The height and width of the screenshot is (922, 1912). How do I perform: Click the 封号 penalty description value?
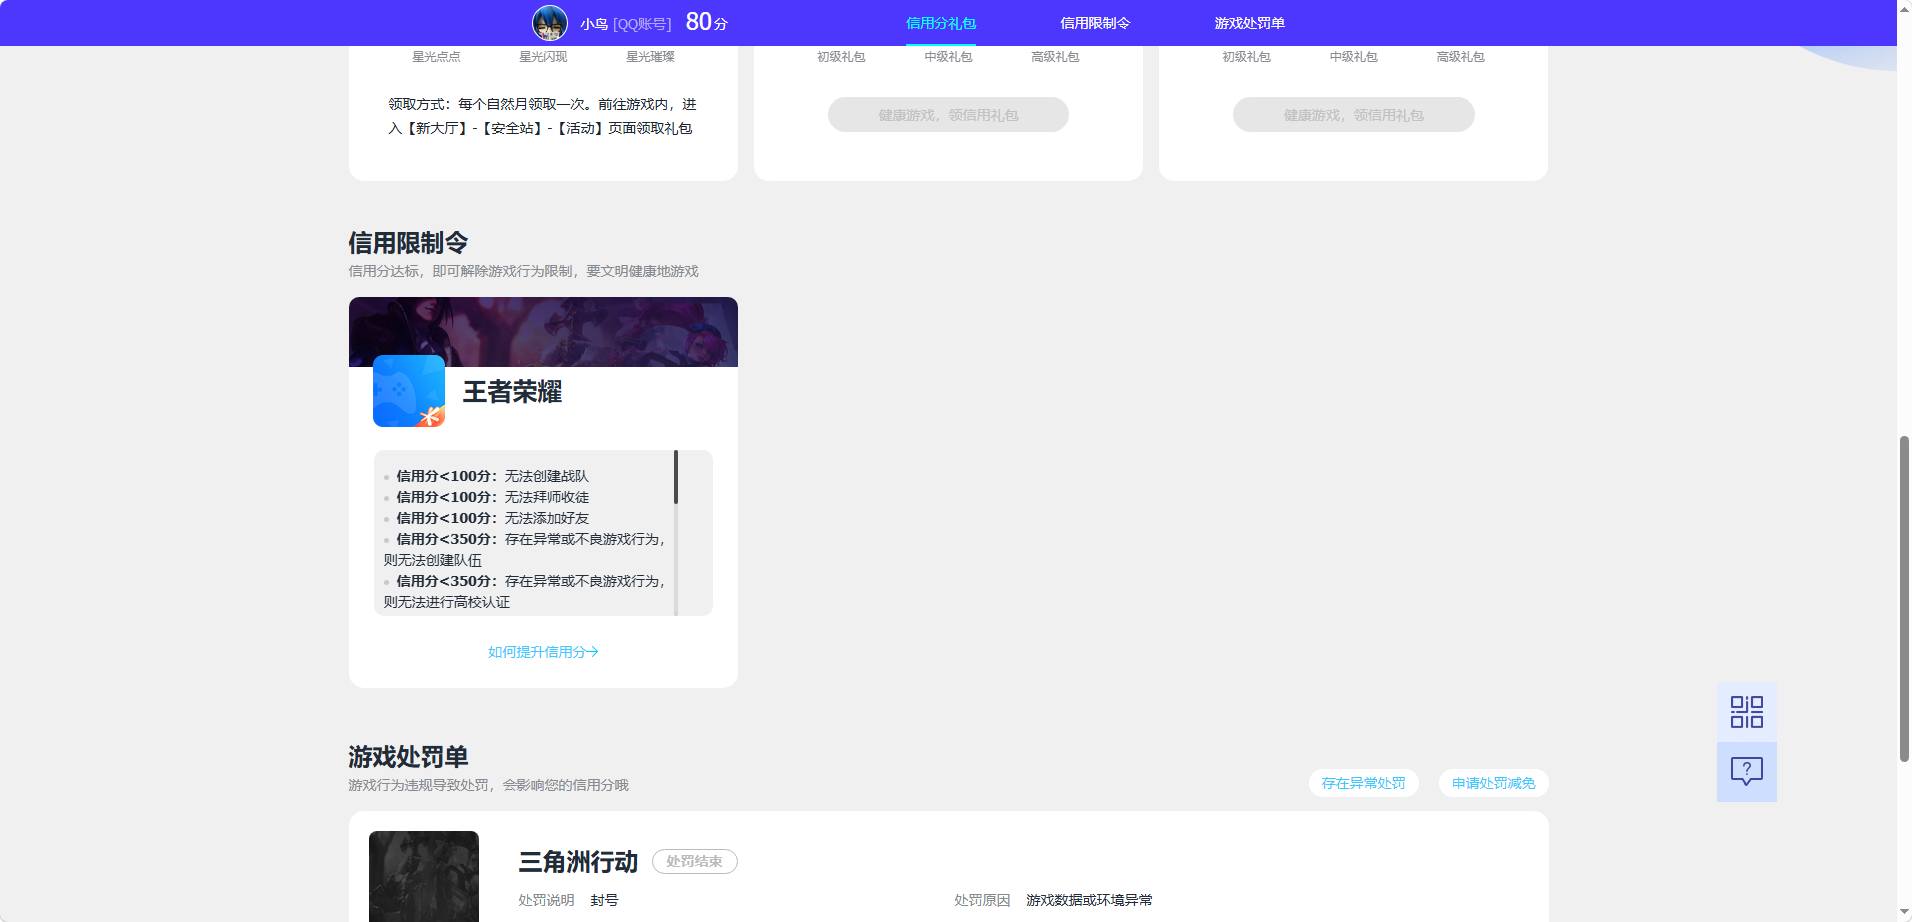point(604,900)
